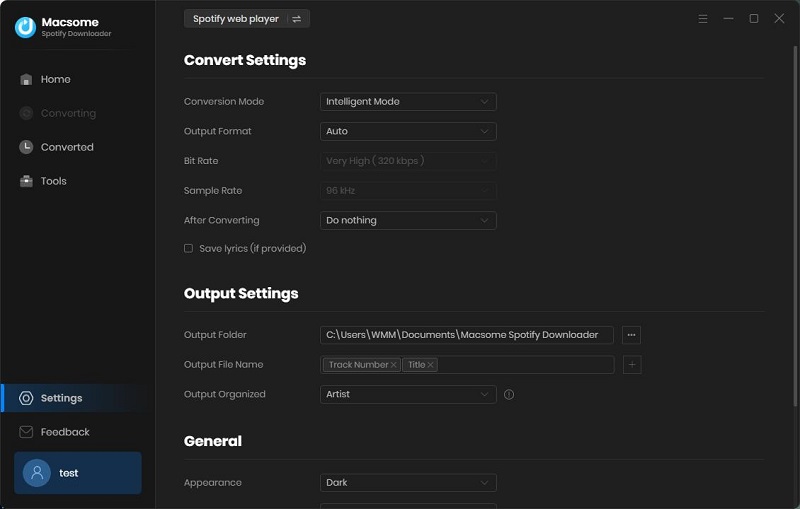Click the After Converting label

coord(221,220)
